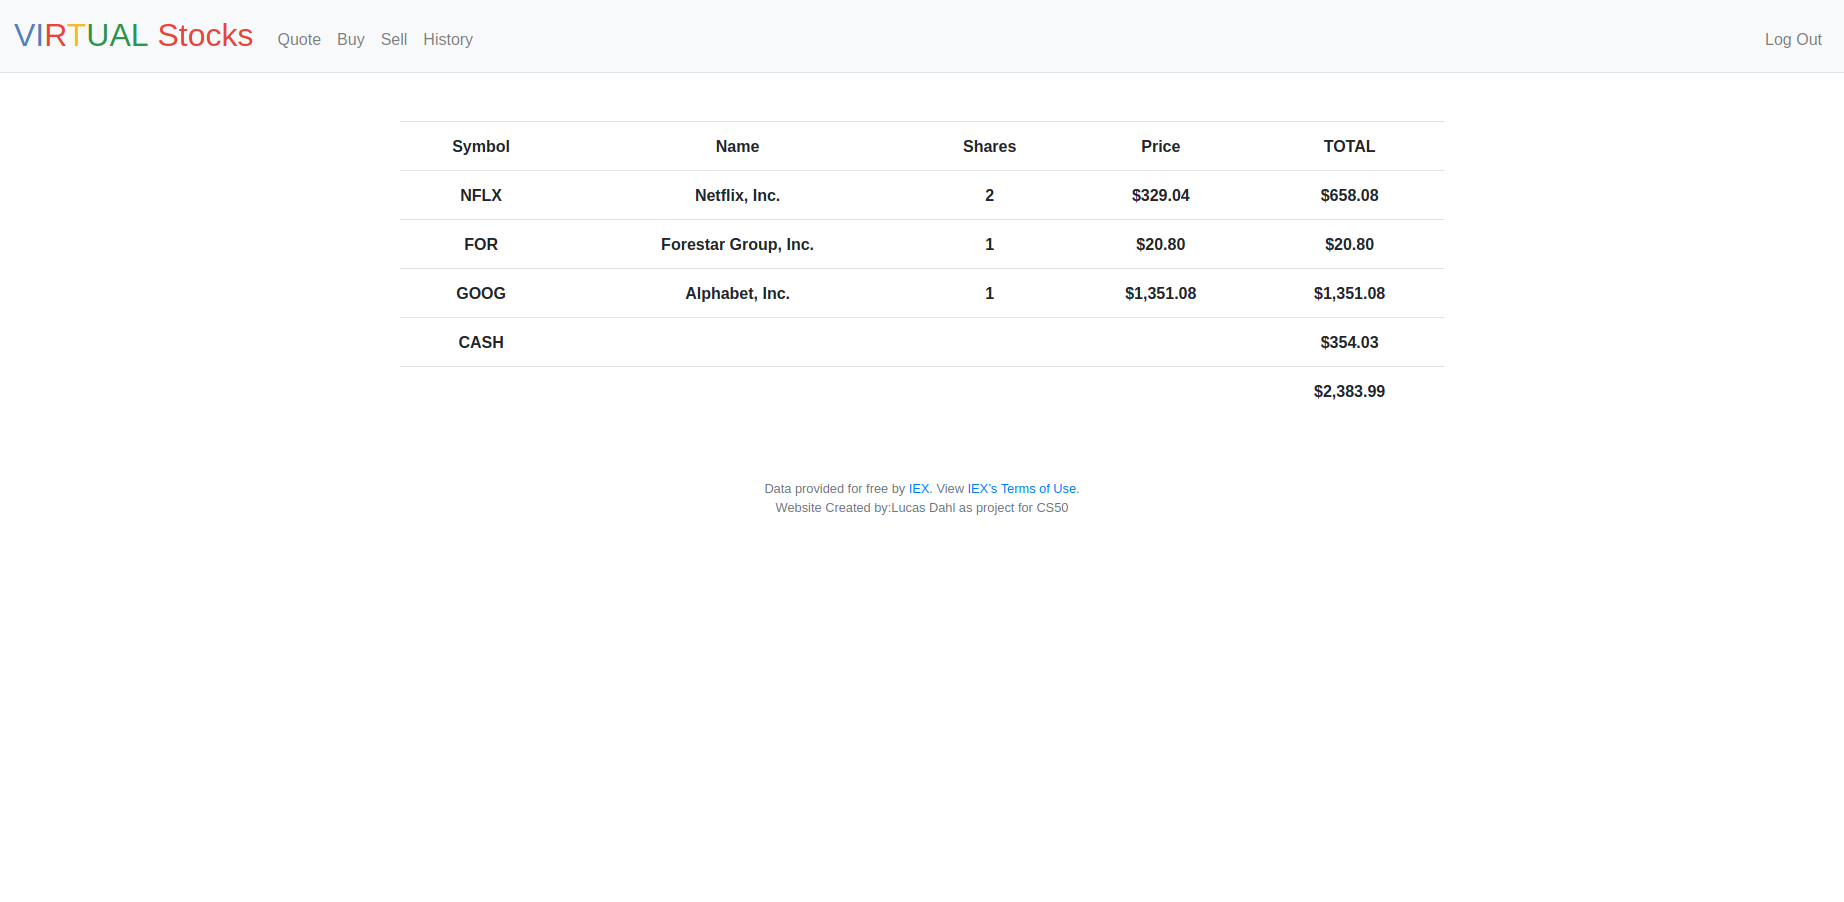Click Netflix total $658.08
Image resolution: width=1844 pixels, height=902 pixels.
(x=1349, y=195)
